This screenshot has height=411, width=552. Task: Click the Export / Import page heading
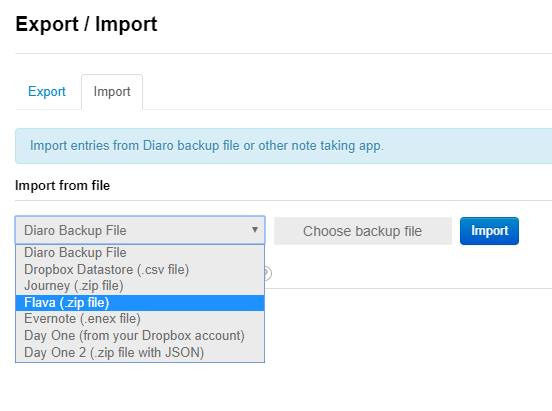point(86,24)
